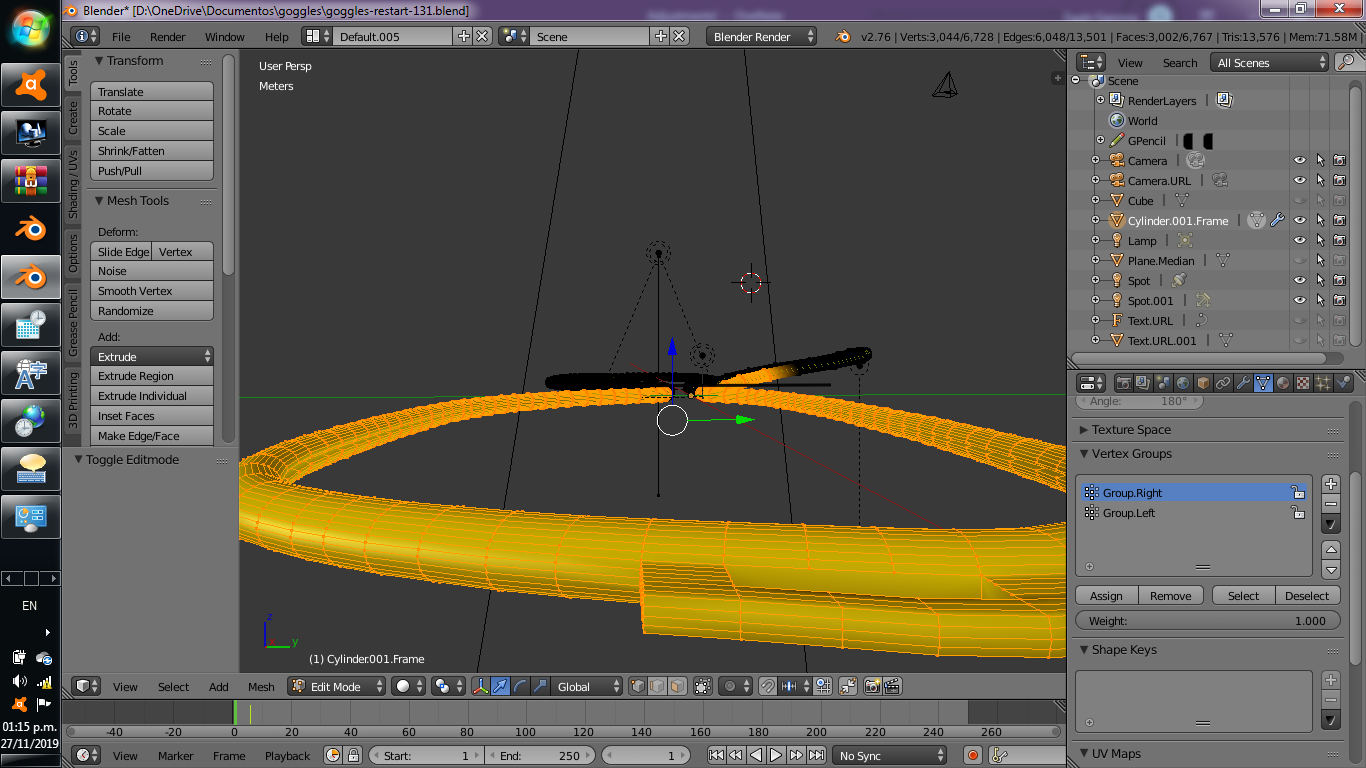Open the Scene properties tab
The height and width of the screenshot is (768, 1366).
1163,383
